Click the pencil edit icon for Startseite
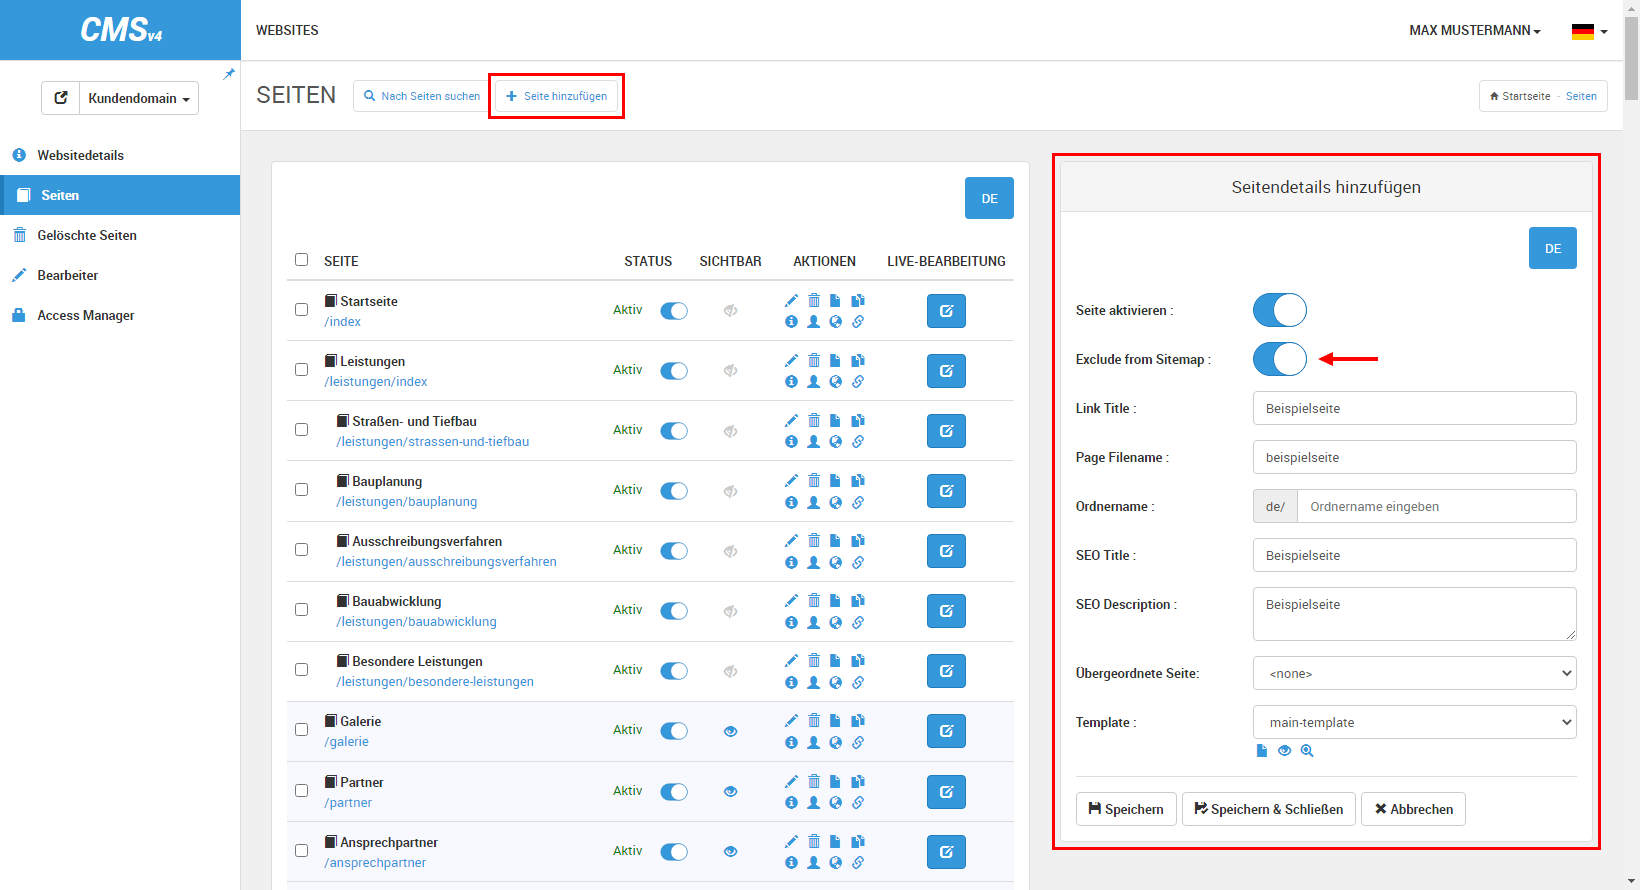 791,300
